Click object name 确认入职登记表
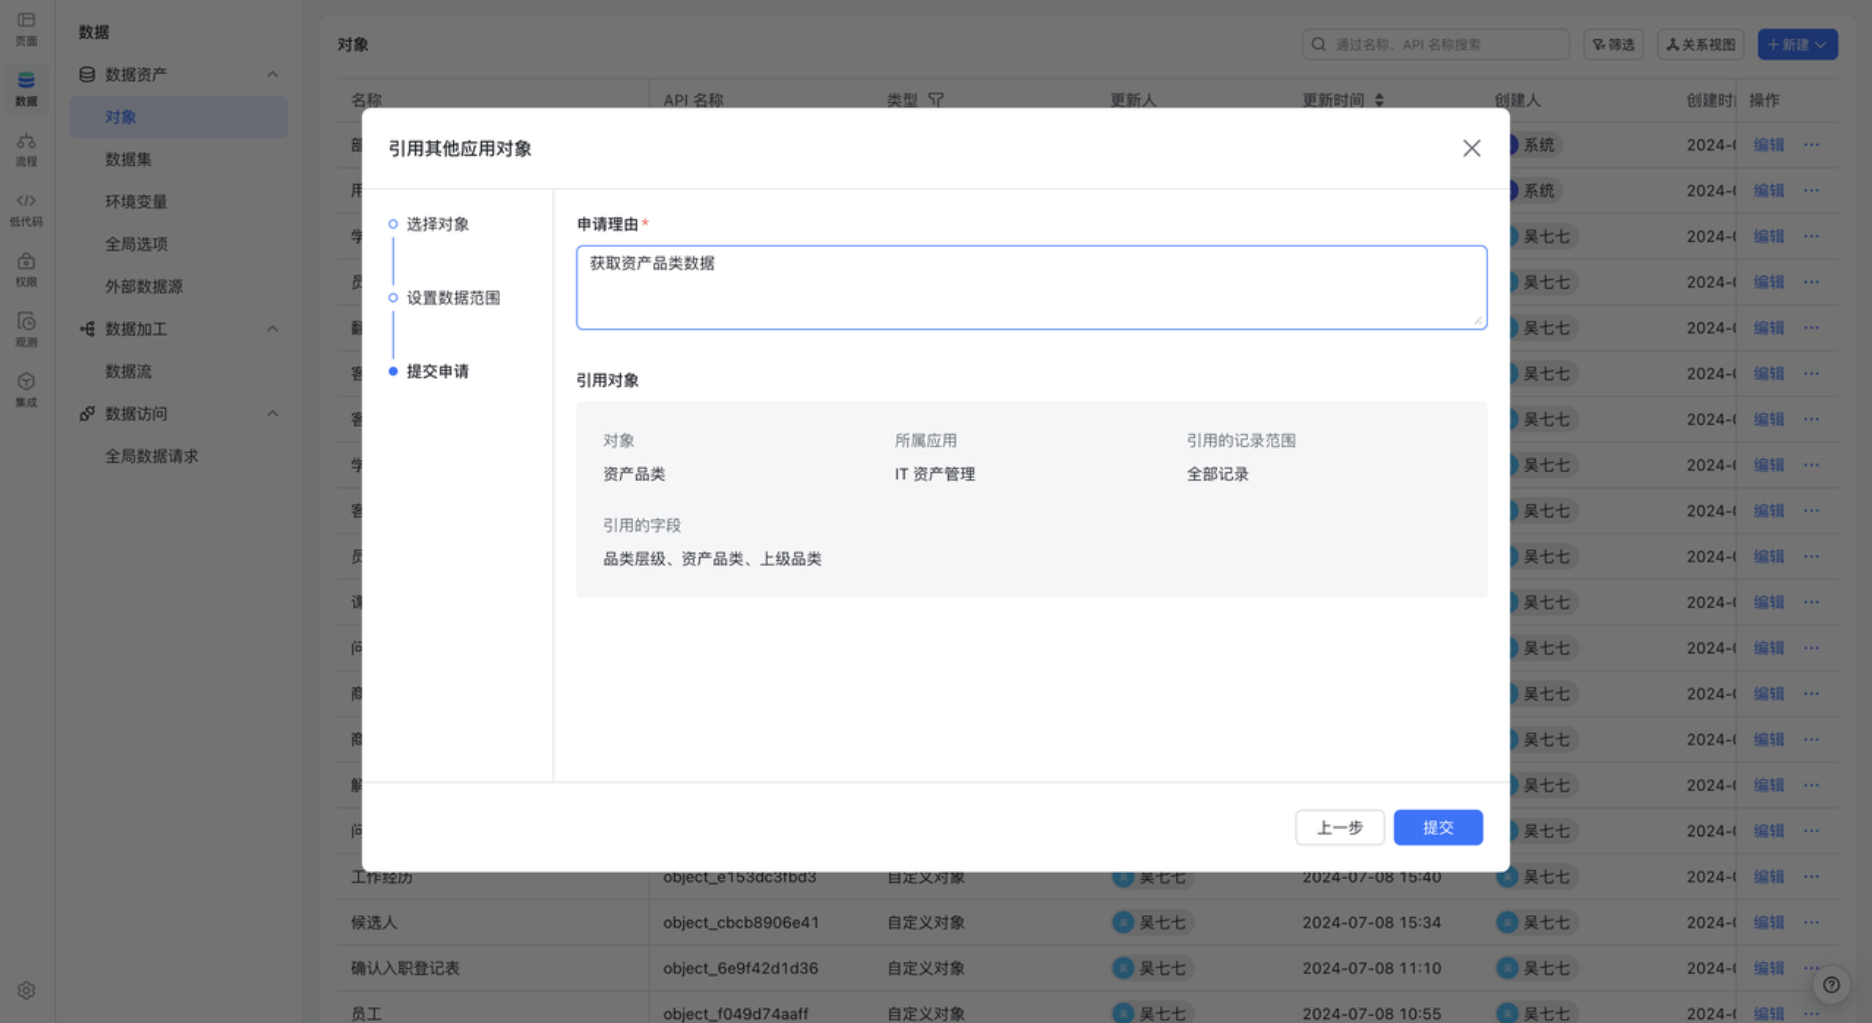1872x1023 pixels. [405, 968]
